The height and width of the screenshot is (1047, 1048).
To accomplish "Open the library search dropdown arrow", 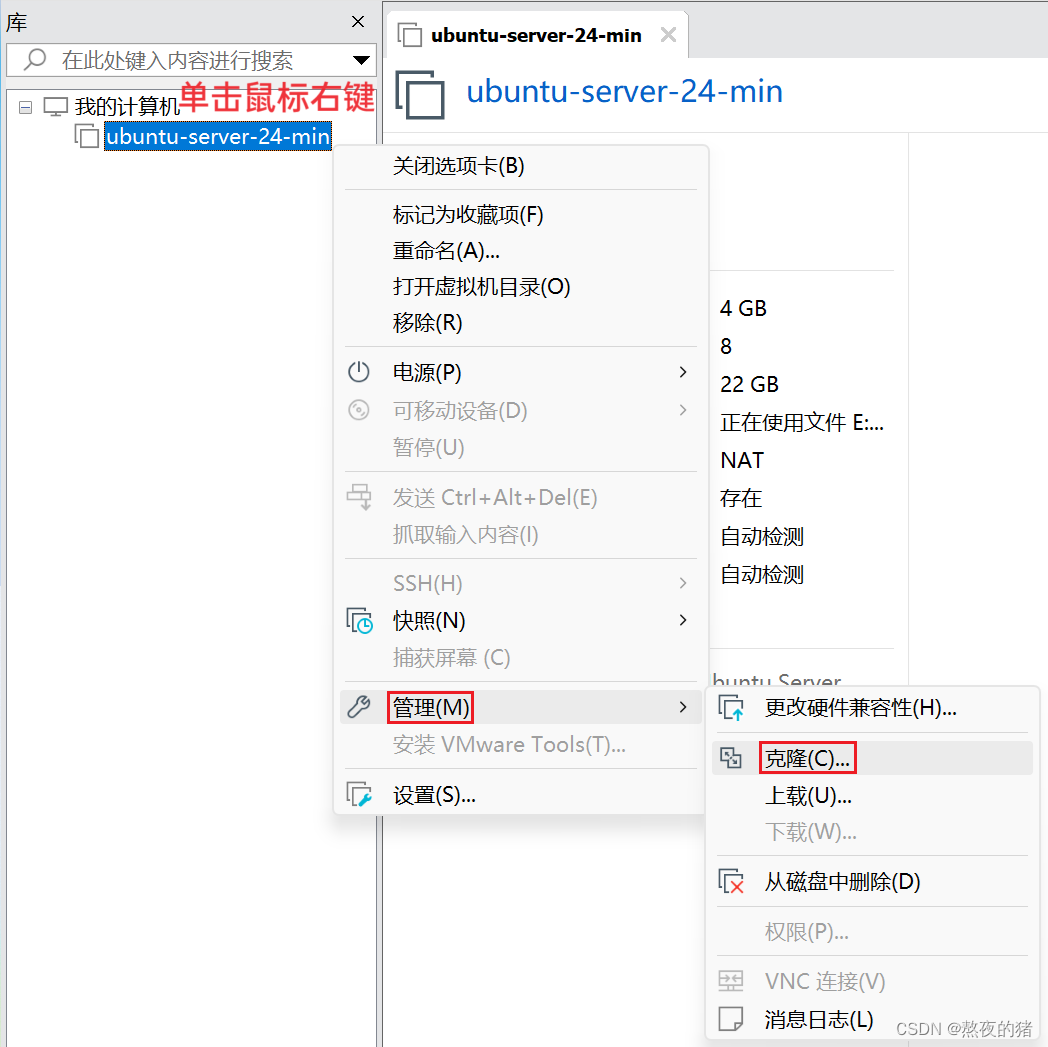I will 362,60.
